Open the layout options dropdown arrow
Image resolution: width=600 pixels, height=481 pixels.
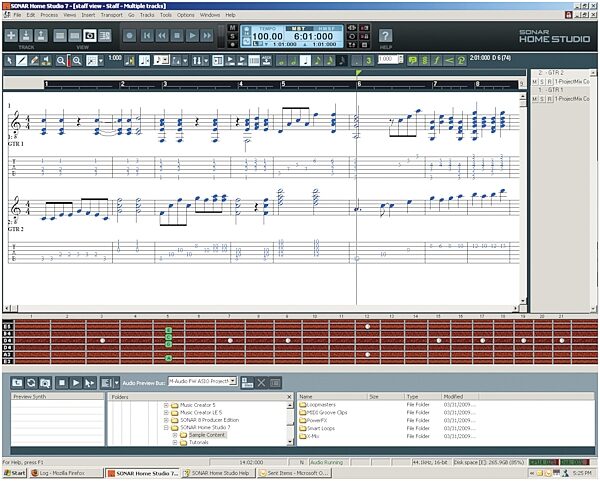(x=185, y=60)
